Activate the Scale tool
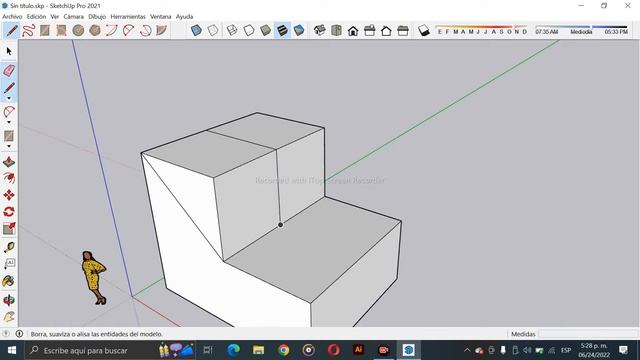 click(x=9, y=229)
